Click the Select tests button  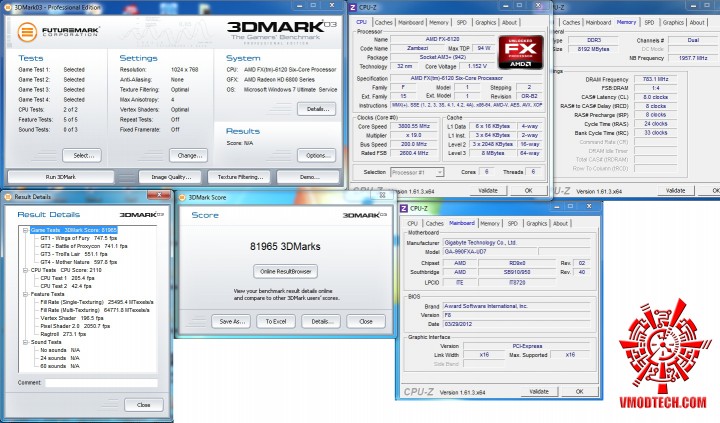coord(82,156)
